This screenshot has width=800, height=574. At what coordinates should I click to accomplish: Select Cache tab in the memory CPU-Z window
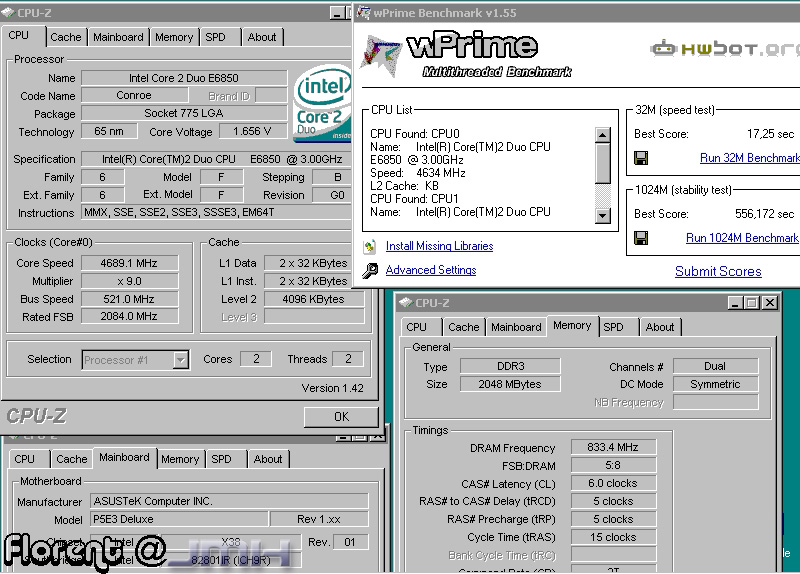[x=464, y=327]
